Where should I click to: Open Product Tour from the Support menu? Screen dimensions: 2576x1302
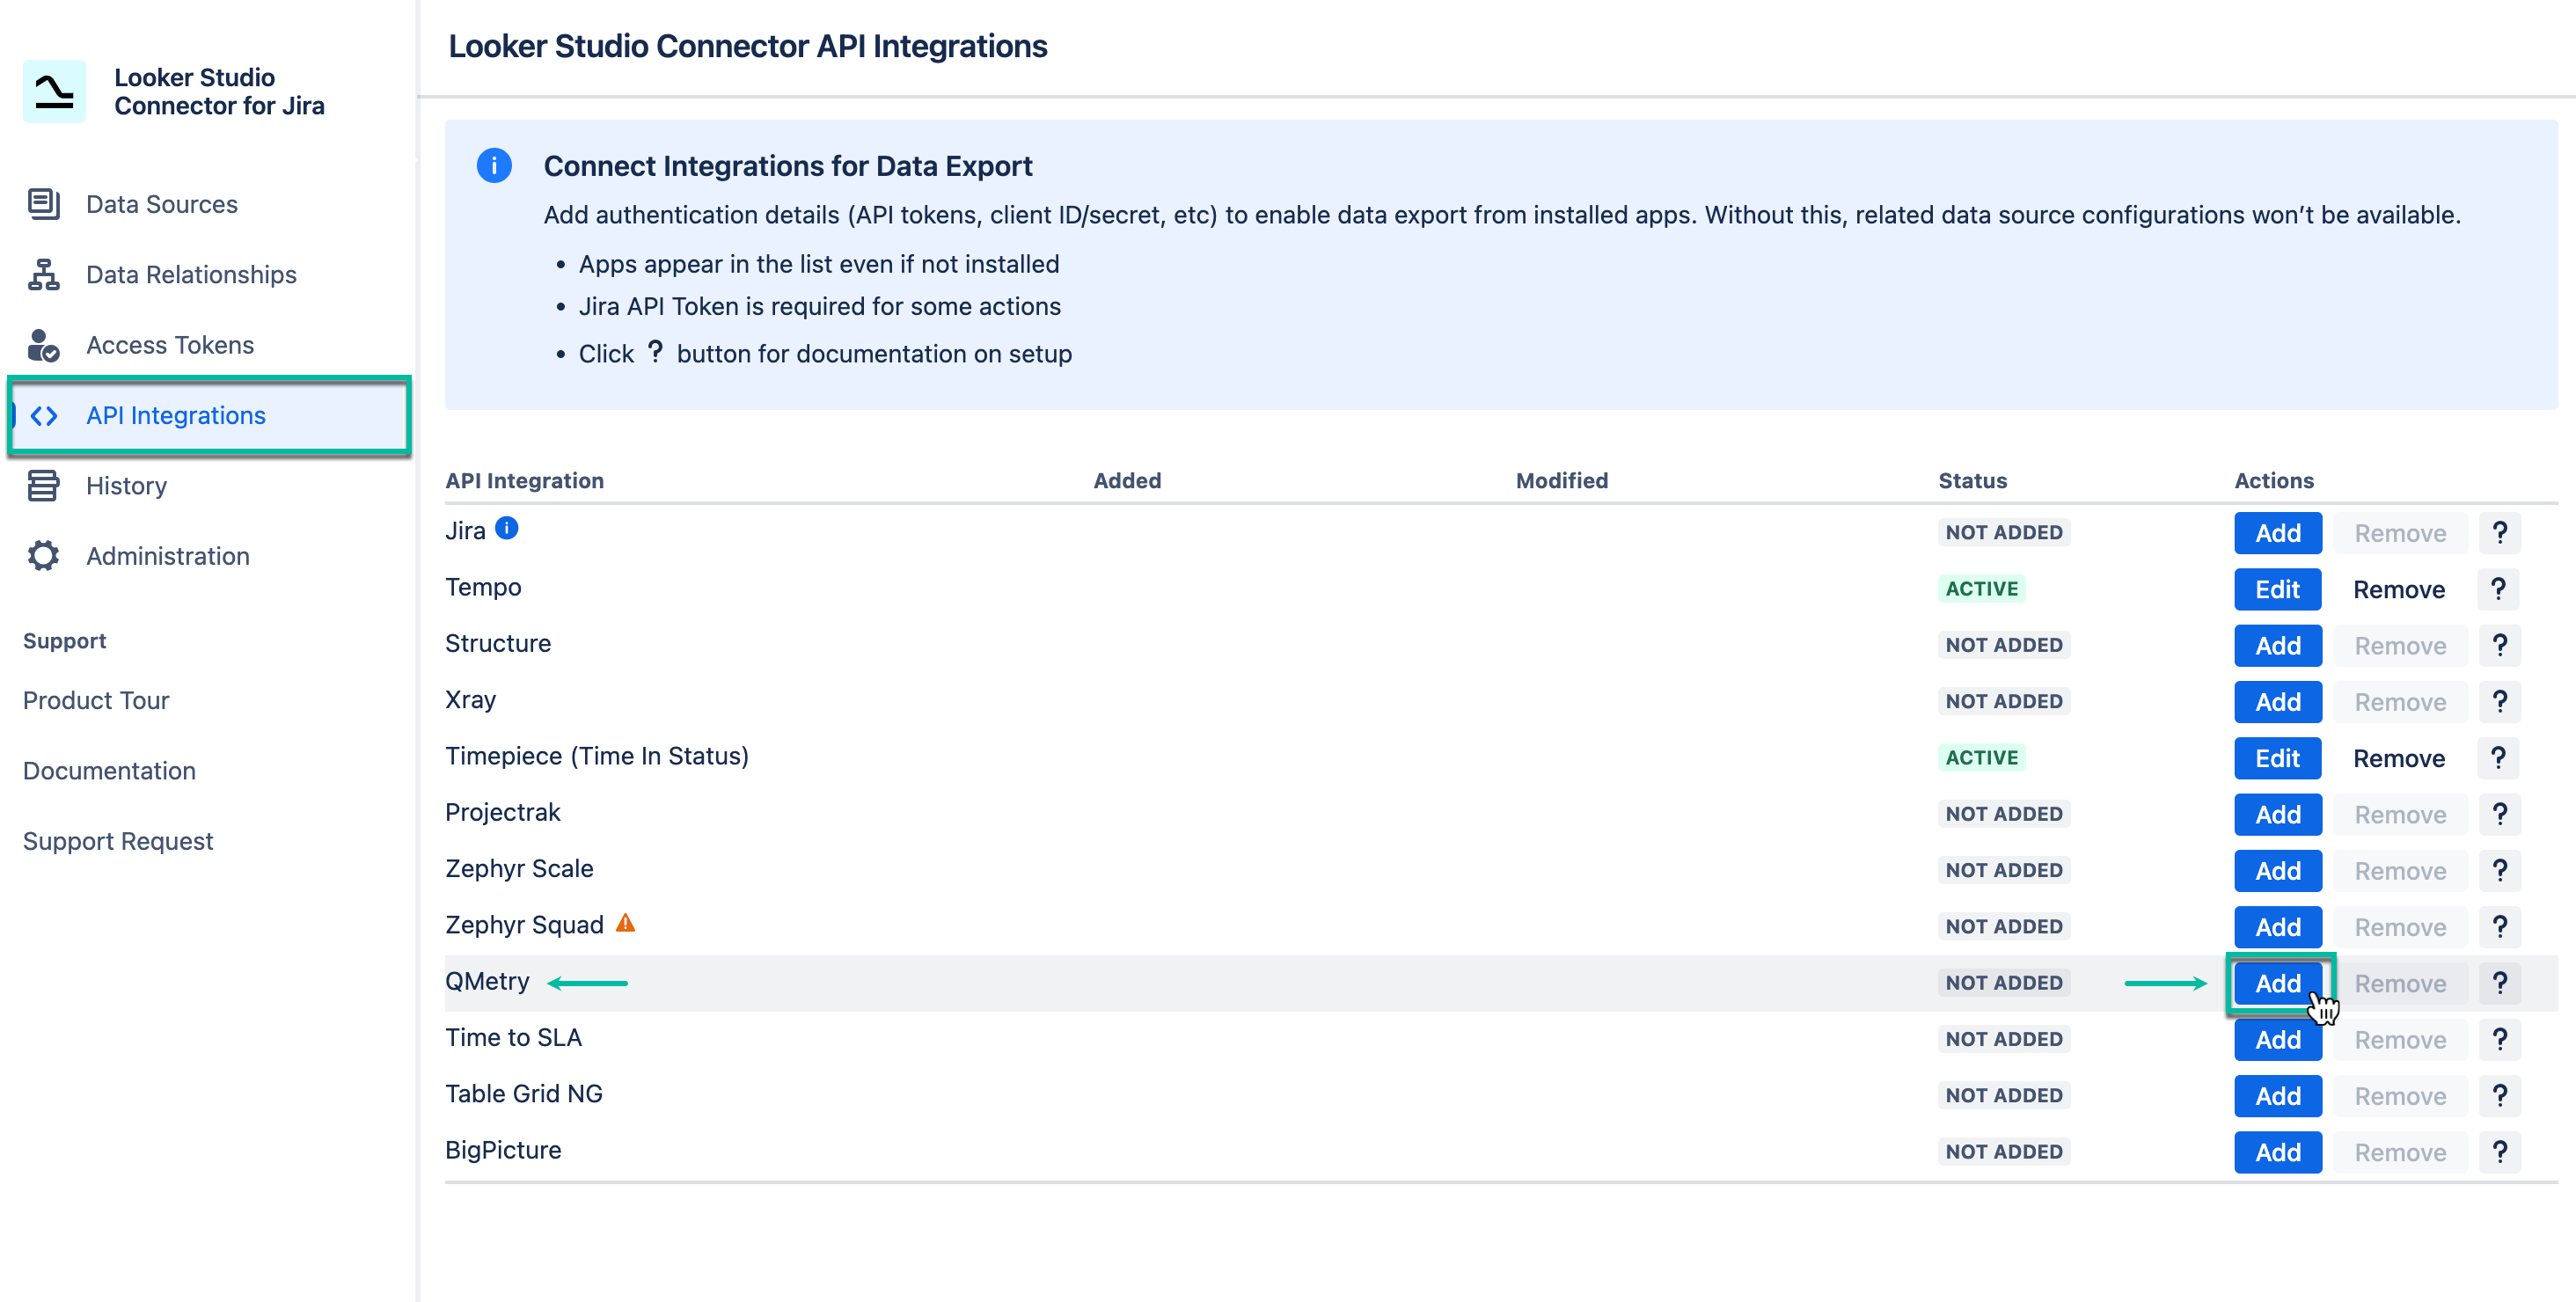pos(96,700)
